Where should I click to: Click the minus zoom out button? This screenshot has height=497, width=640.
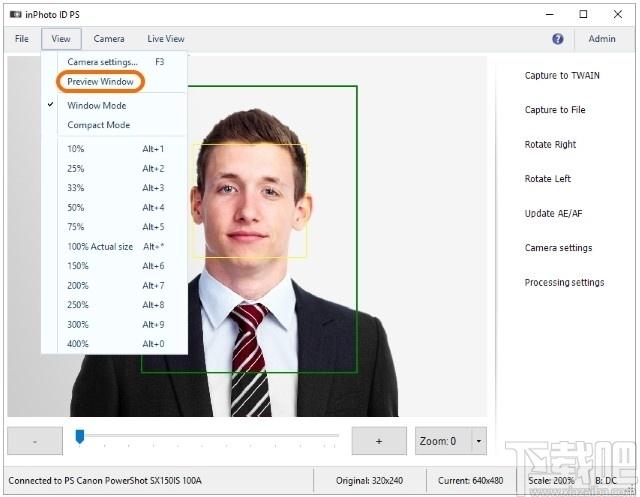click(x=35, y=441)
